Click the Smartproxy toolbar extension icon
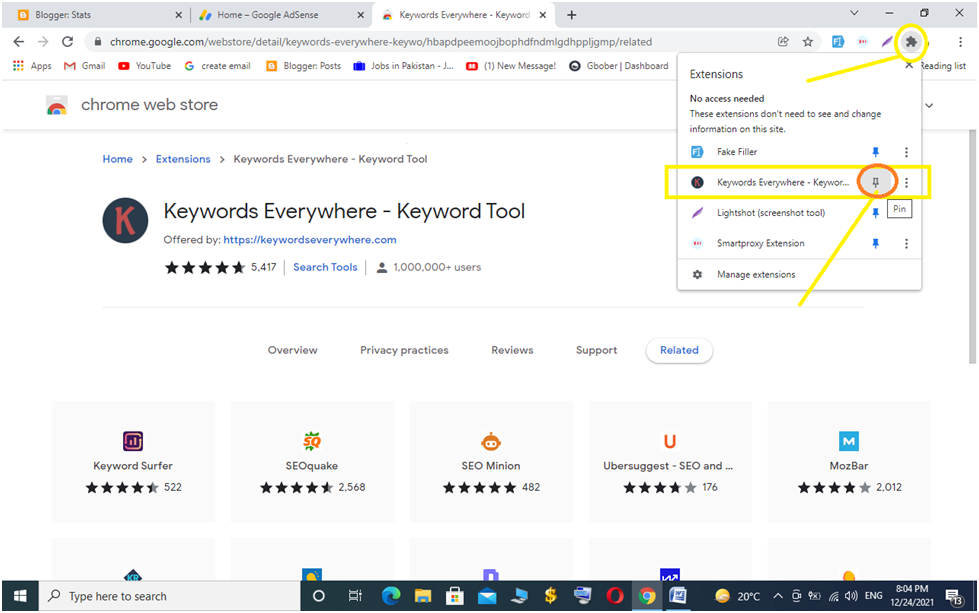Screen dimensions: 979x613 (863, 42)
